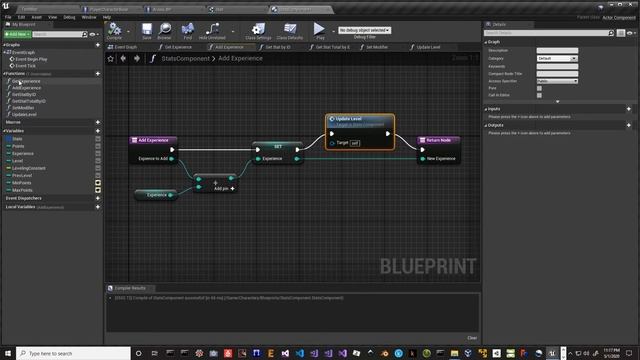Screen dimensions: 640x360
Task: Open Task View on the taskbar
Action: (154, 353)
